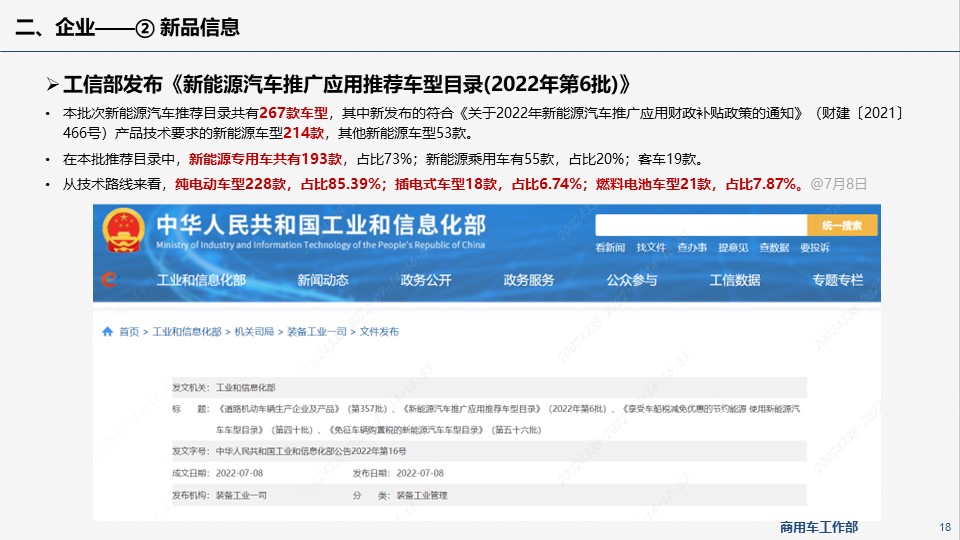Click the 发文字号 announcement number row
The image size is (960, 540).
[x=489, y=451]
